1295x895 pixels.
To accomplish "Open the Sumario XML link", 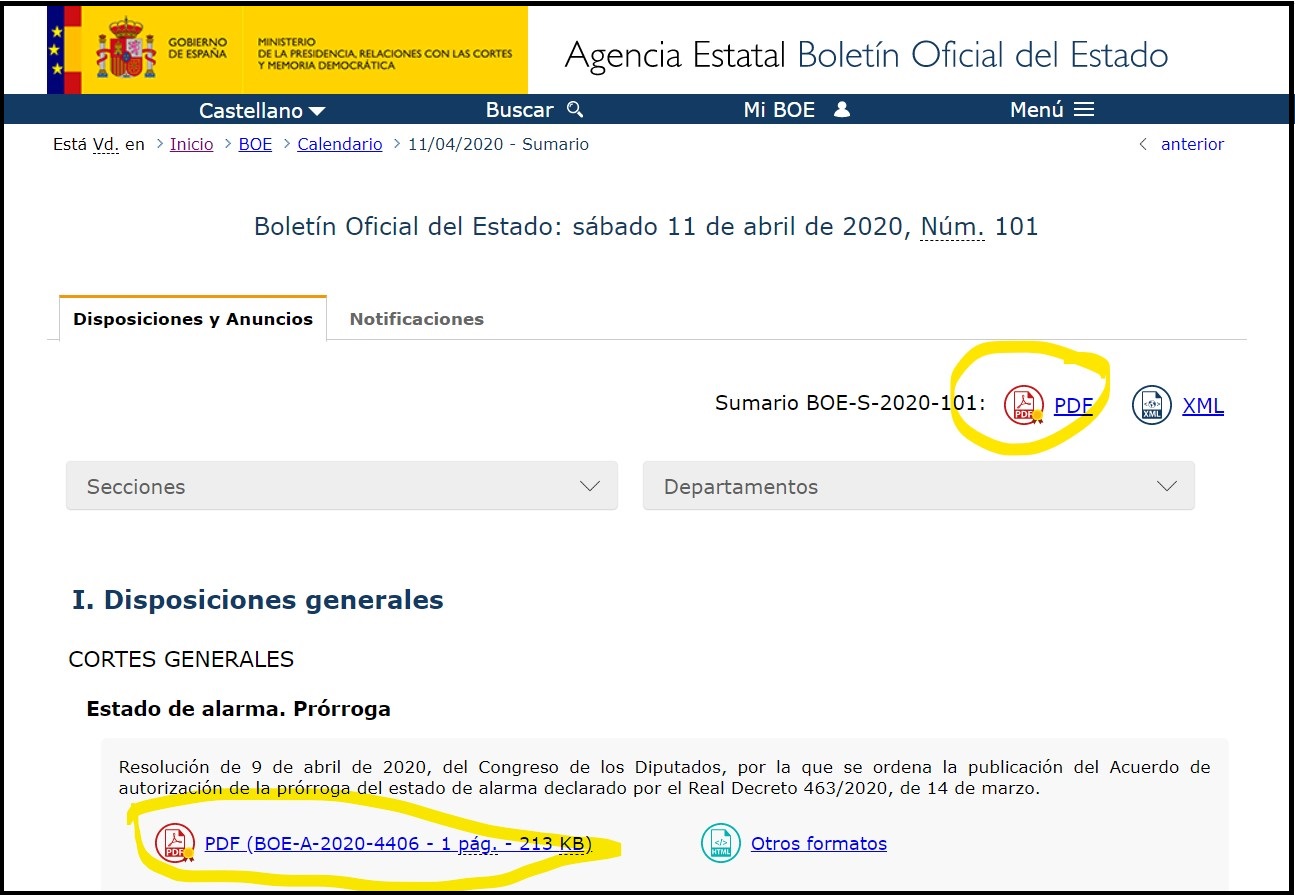I will pyautogui.click(x=1203, y=406).
